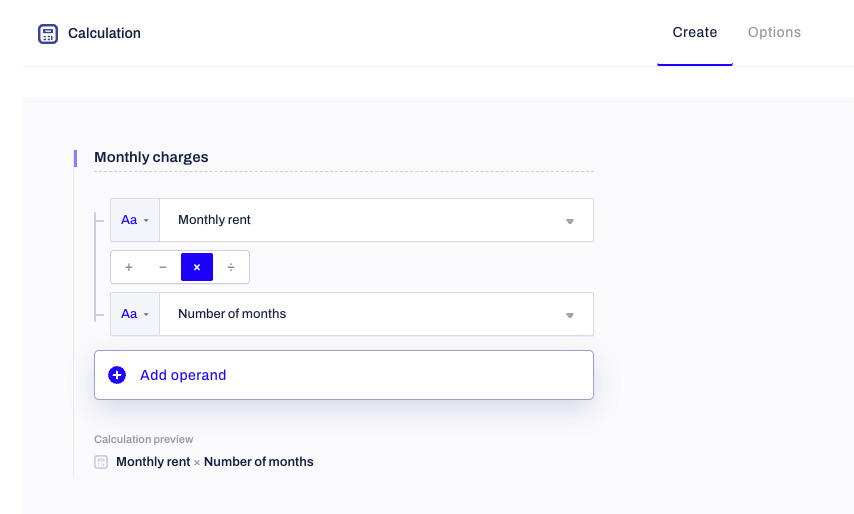
Task: Click the Monthly rent × Number of months preview
Action: click(x=215, y=462)
